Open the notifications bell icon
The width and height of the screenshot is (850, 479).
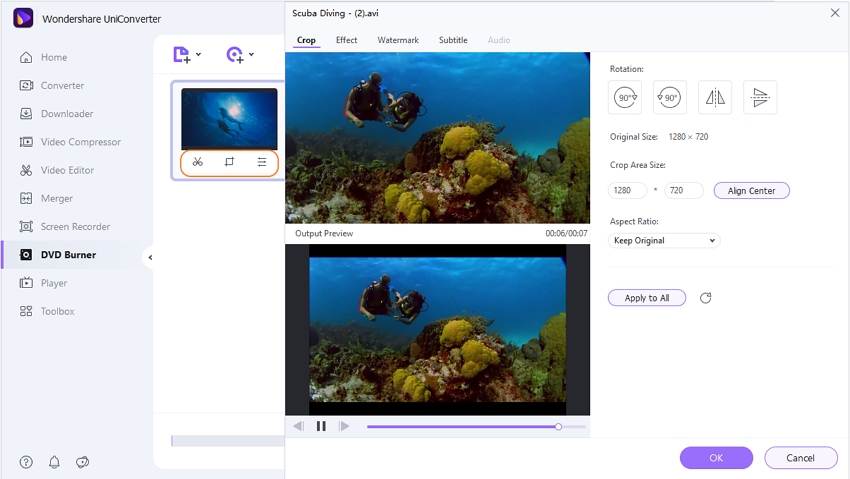click(x=54, y=462)
